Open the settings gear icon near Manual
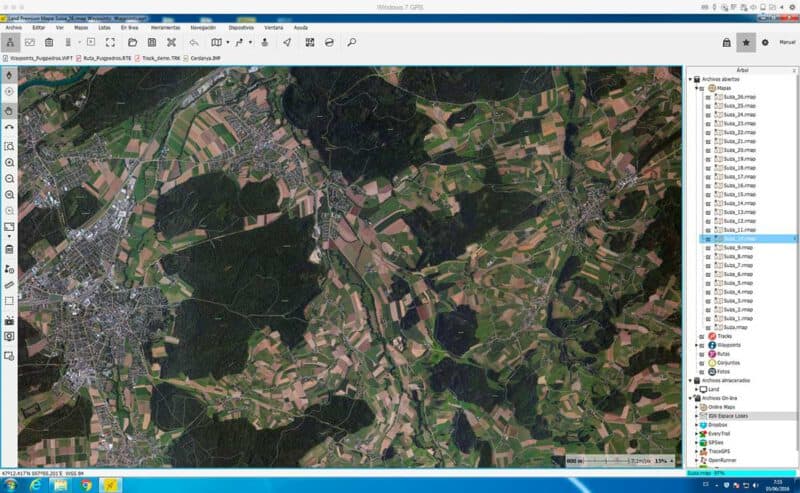This screenshot has height=493, width=800. (x=765, y=42)
